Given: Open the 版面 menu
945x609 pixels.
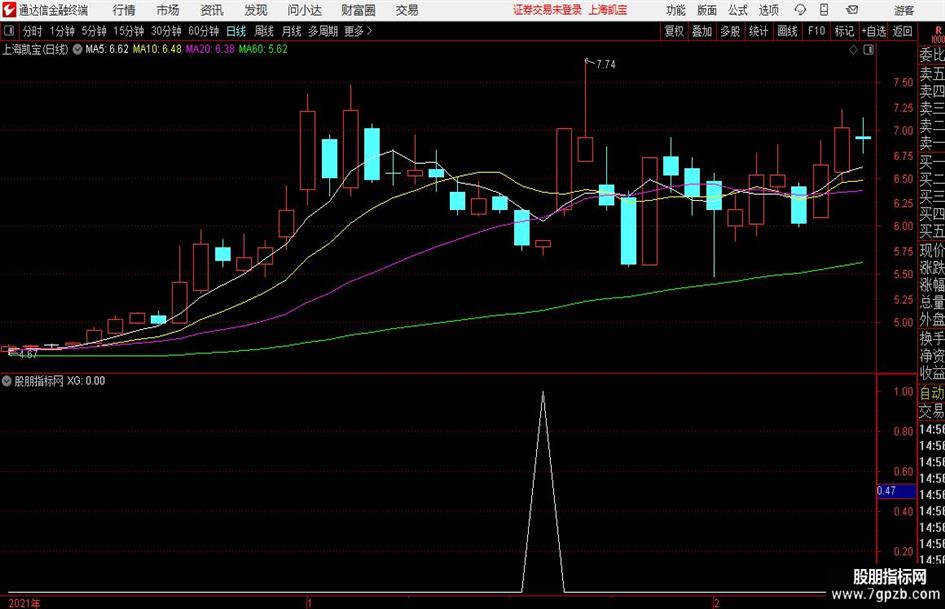Looking at the screenshot, I should (x=707, y=10).
